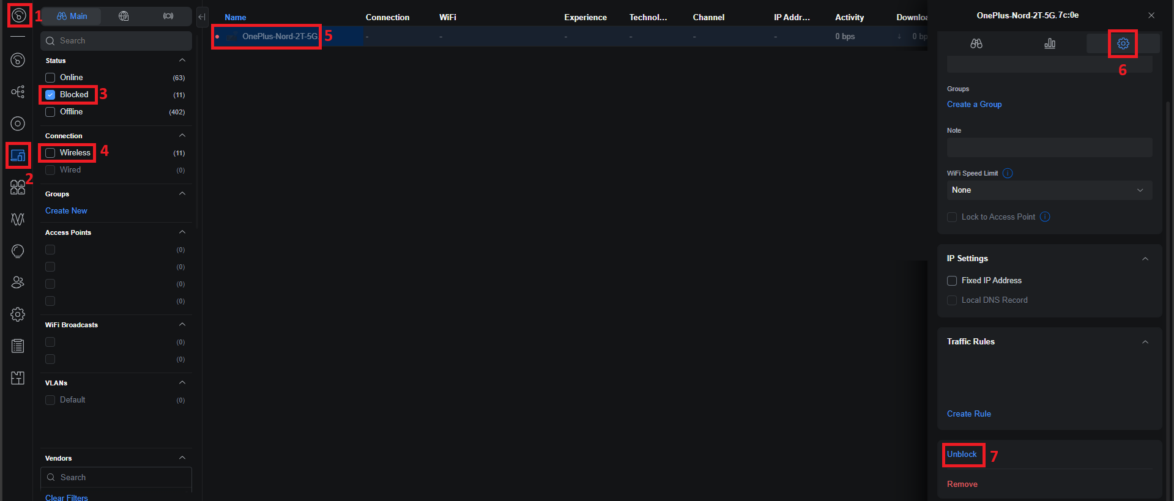
Task: Collapse the filter sidebar with arrow icon
Action: (x=201, y=17)
